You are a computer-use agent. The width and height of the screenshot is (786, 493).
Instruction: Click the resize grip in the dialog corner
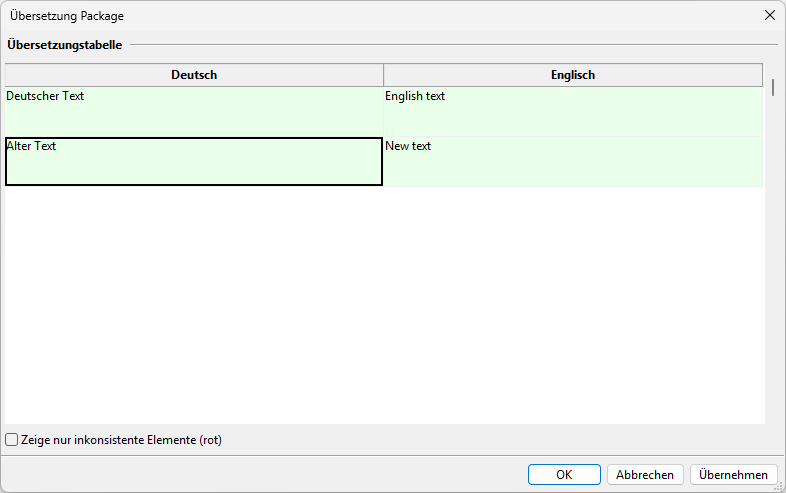pyautogui.click(x=778, y=486)
